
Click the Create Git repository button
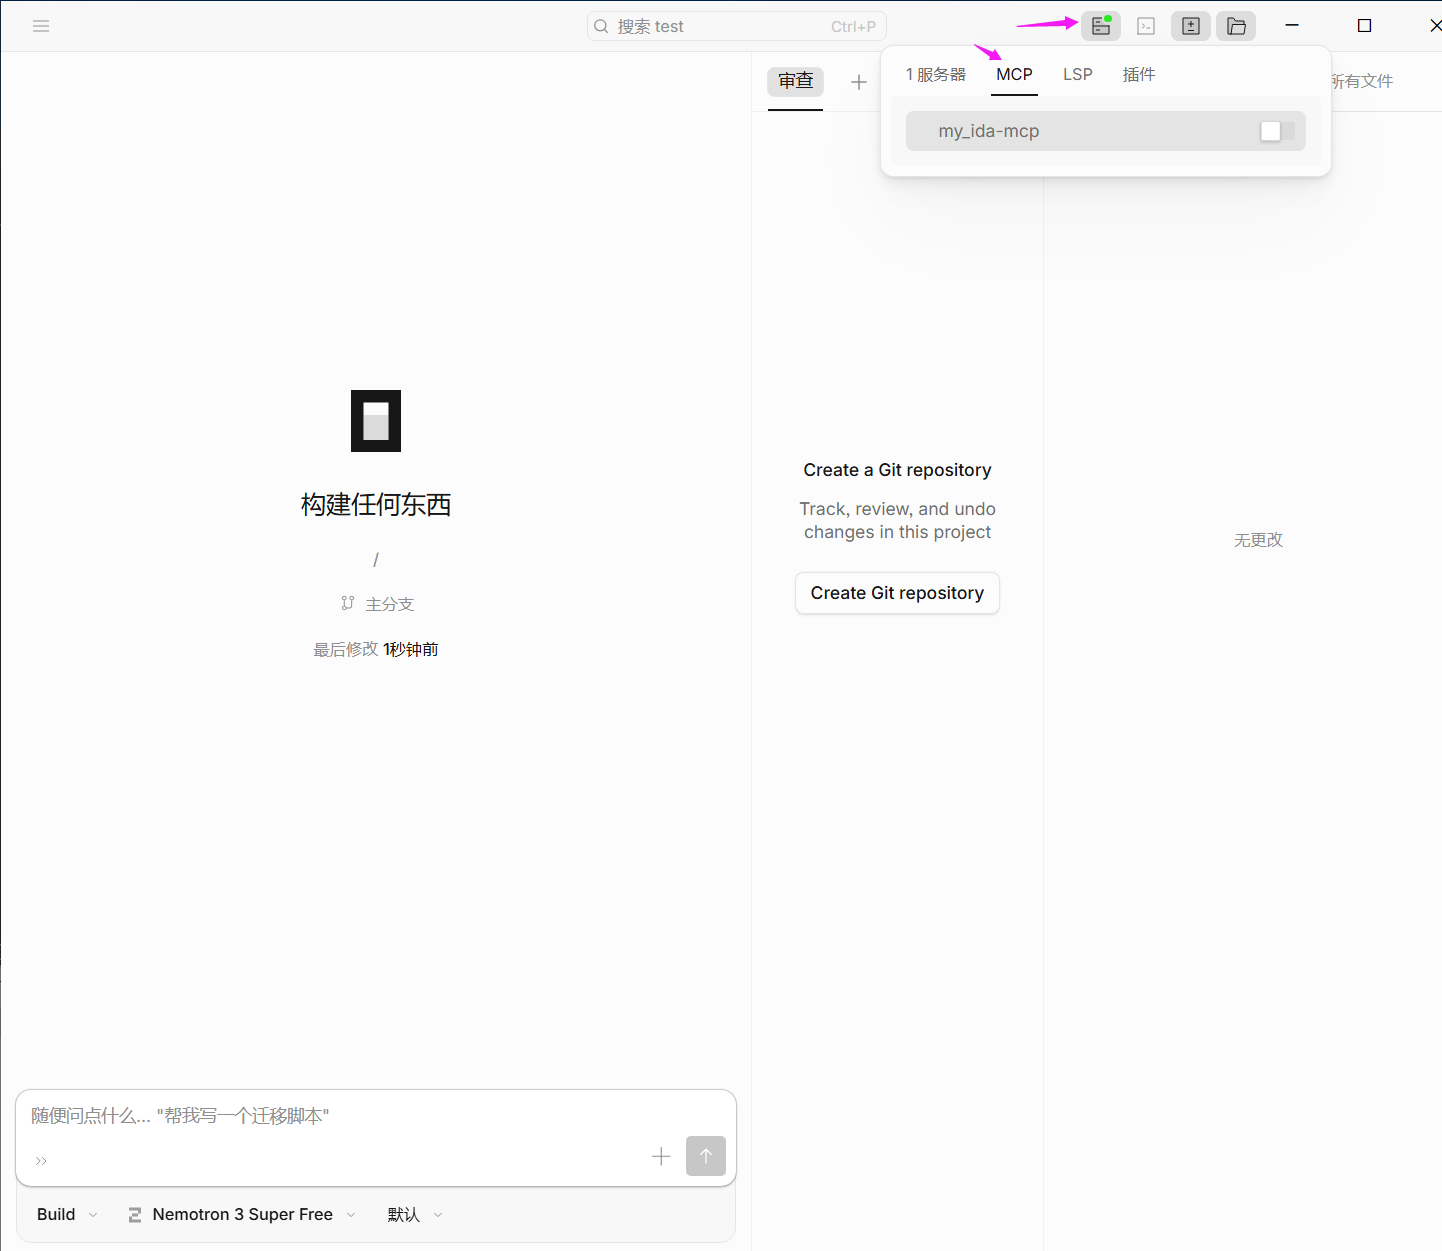897,593
